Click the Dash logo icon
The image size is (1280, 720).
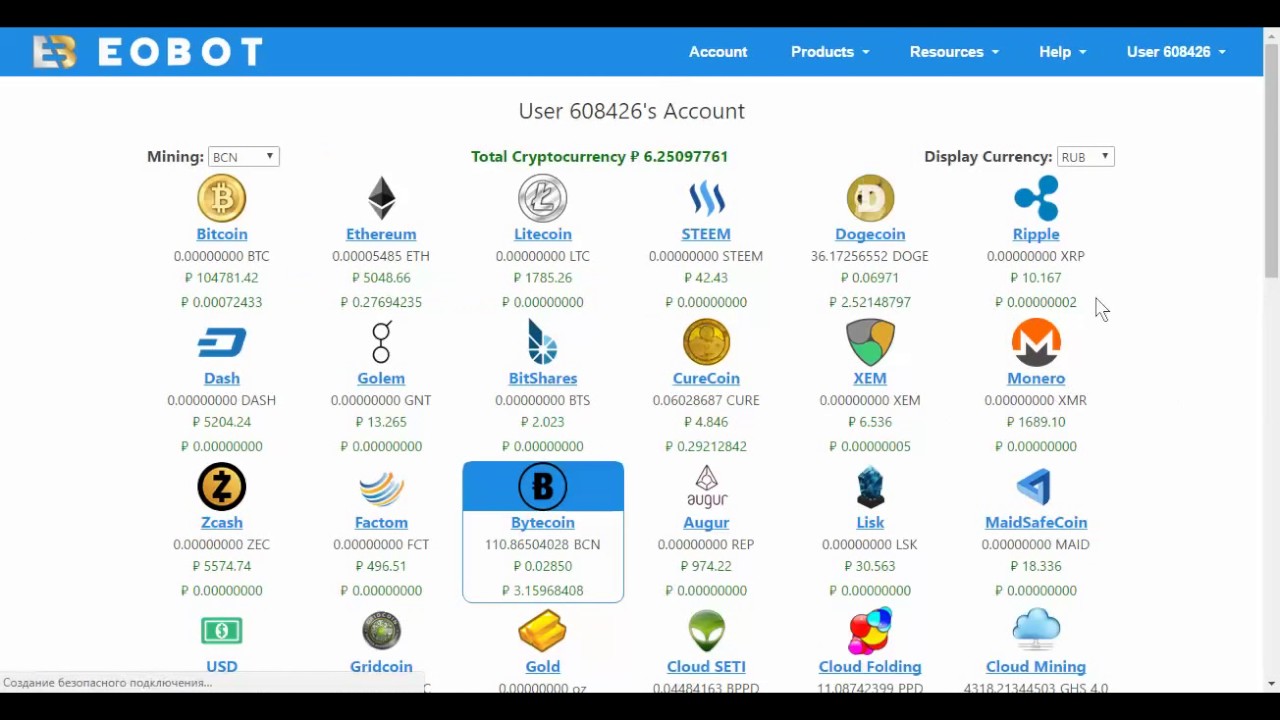click(222, 342)
